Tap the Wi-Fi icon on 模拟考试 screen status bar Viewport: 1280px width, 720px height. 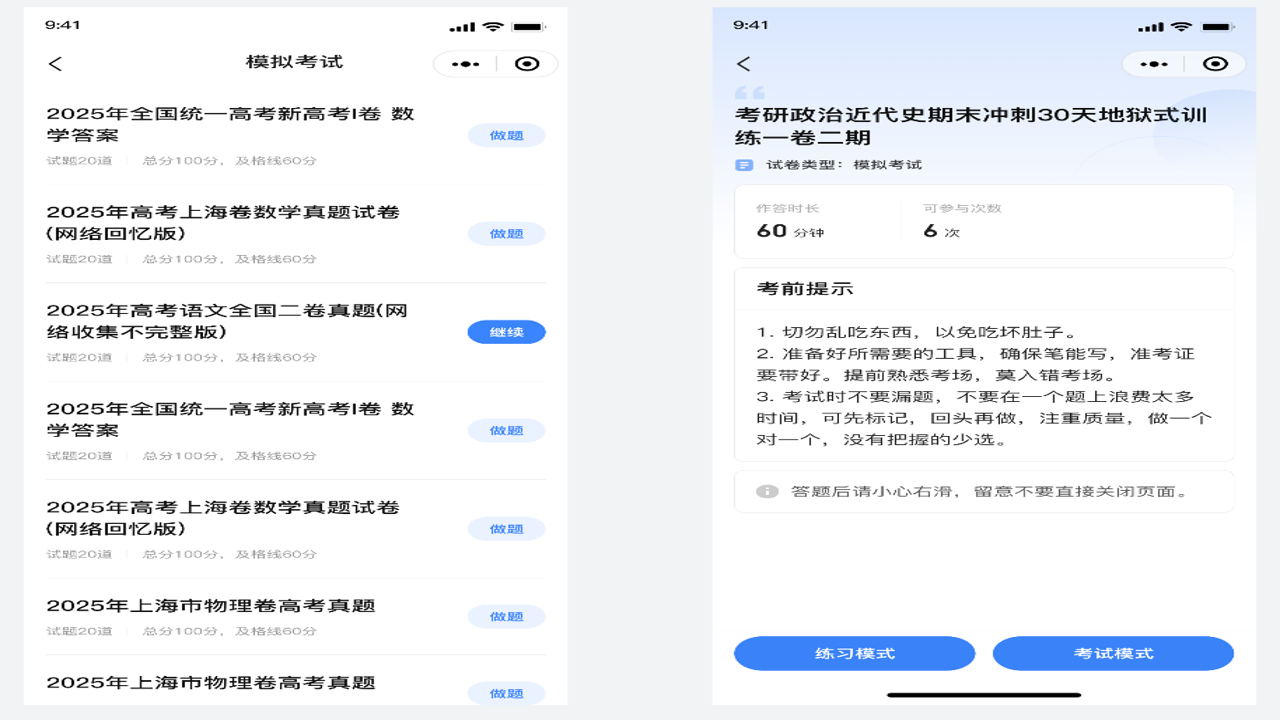click(x=493, y=26)
